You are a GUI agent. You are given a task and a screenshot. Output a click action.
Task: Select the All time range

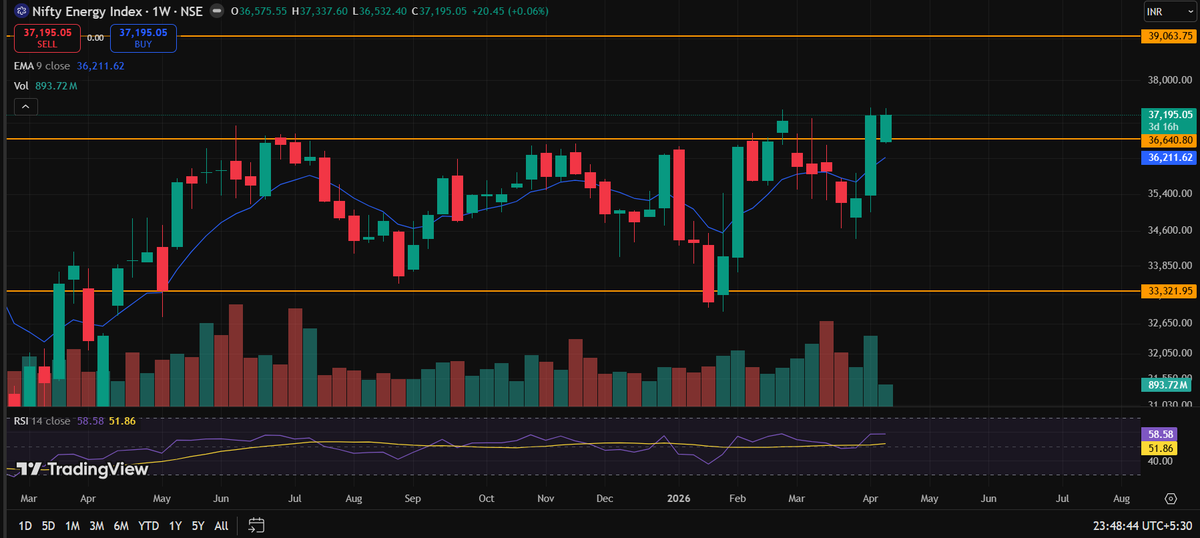click(x=221, y=525)
